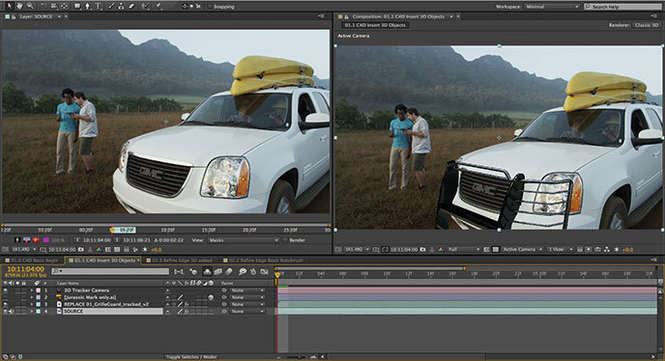Click the show channel RGB icon in Composition viewer
This screenshot has width=665, height=361.
click(441, 249)
